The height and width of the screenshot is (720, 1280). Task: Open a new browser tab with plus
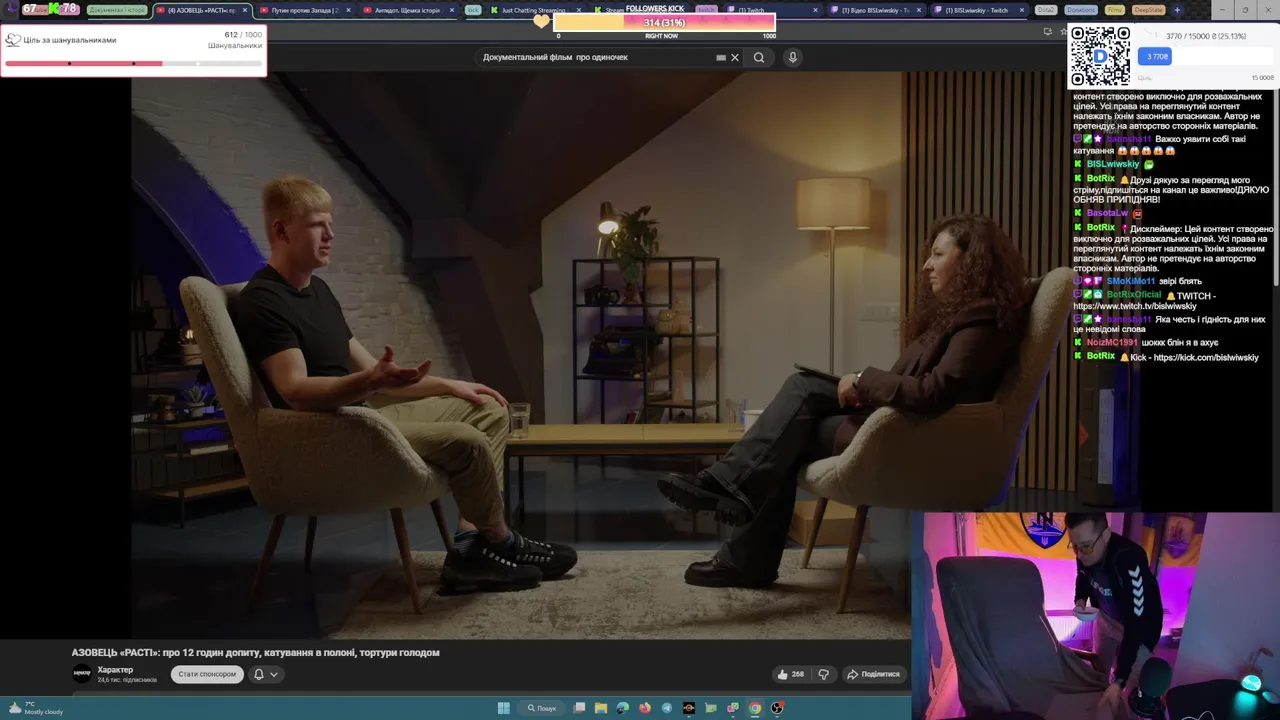click(x=1177, y=10)
